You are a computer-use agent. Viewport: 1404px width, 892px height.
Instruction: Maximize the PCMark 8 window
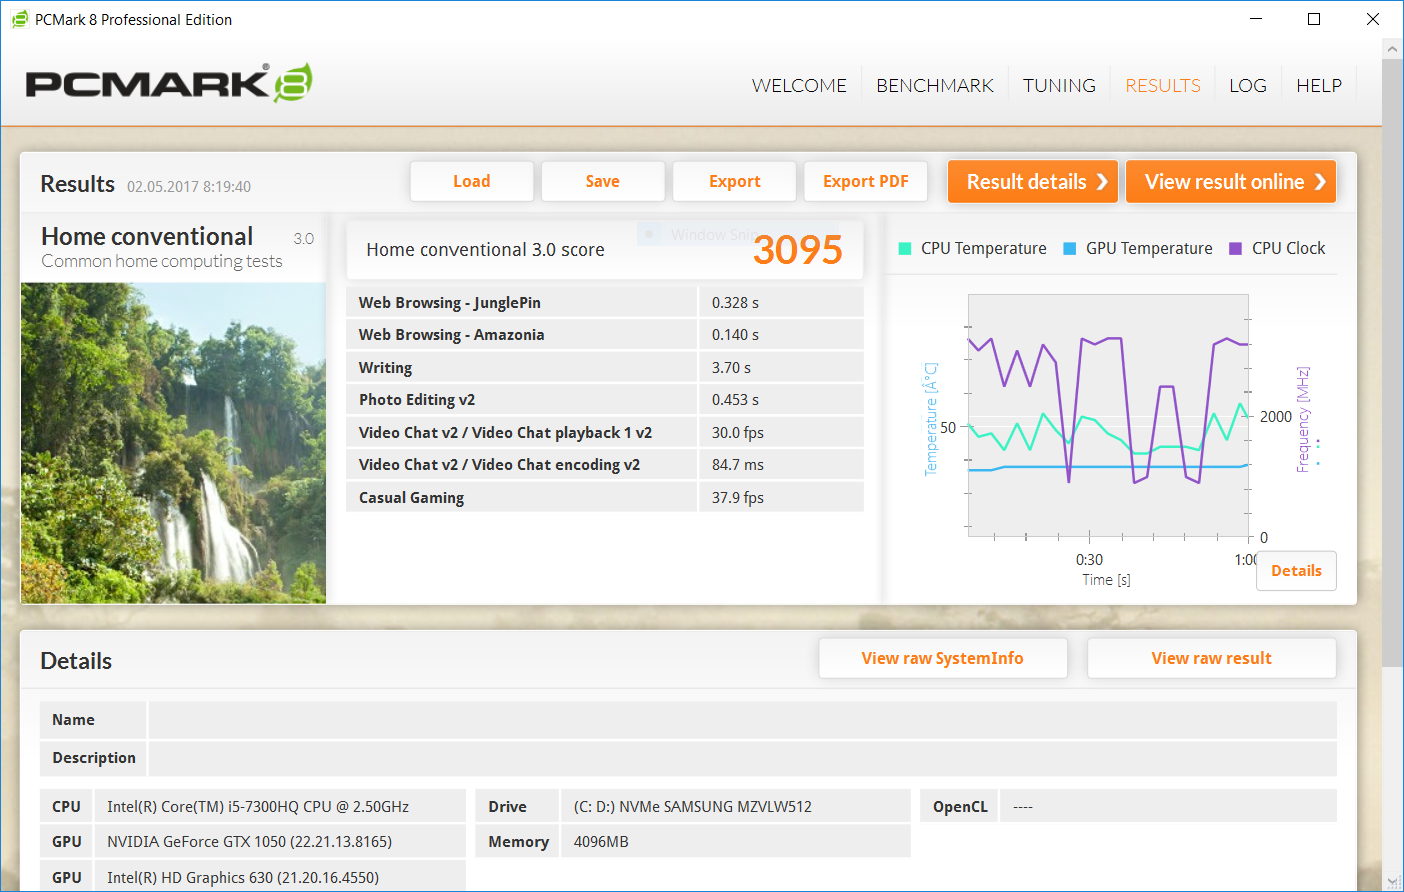pos(1314,19)
